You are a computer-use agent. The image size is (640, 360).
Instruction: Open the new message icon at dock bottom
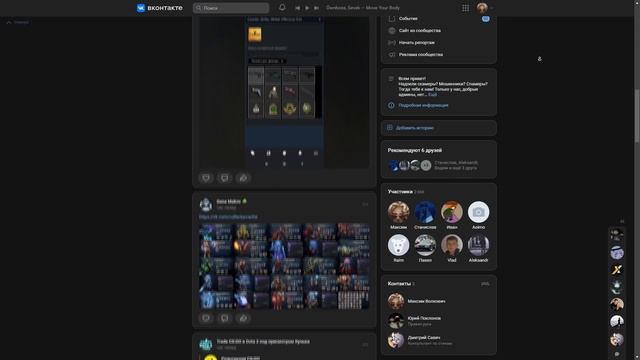[x=617, y=354]
